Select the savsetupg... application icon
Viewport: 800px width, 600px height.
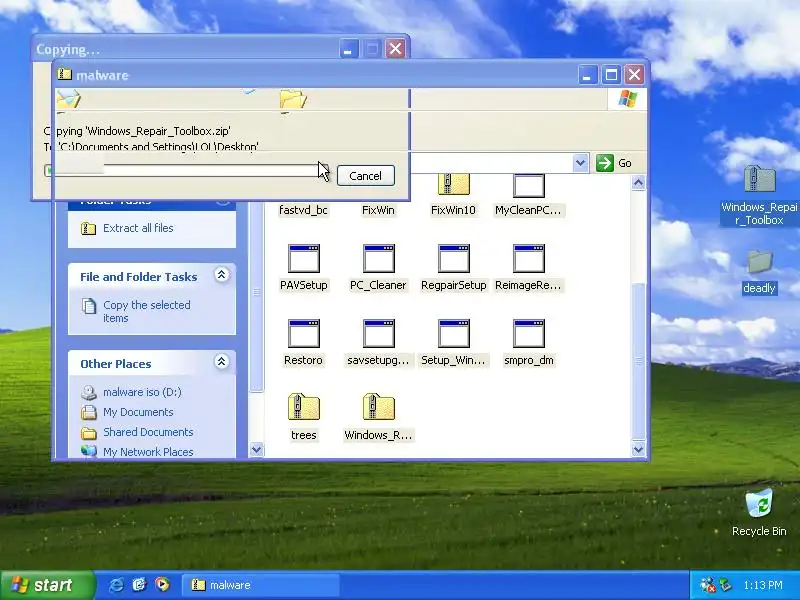[x=379, y=334]
